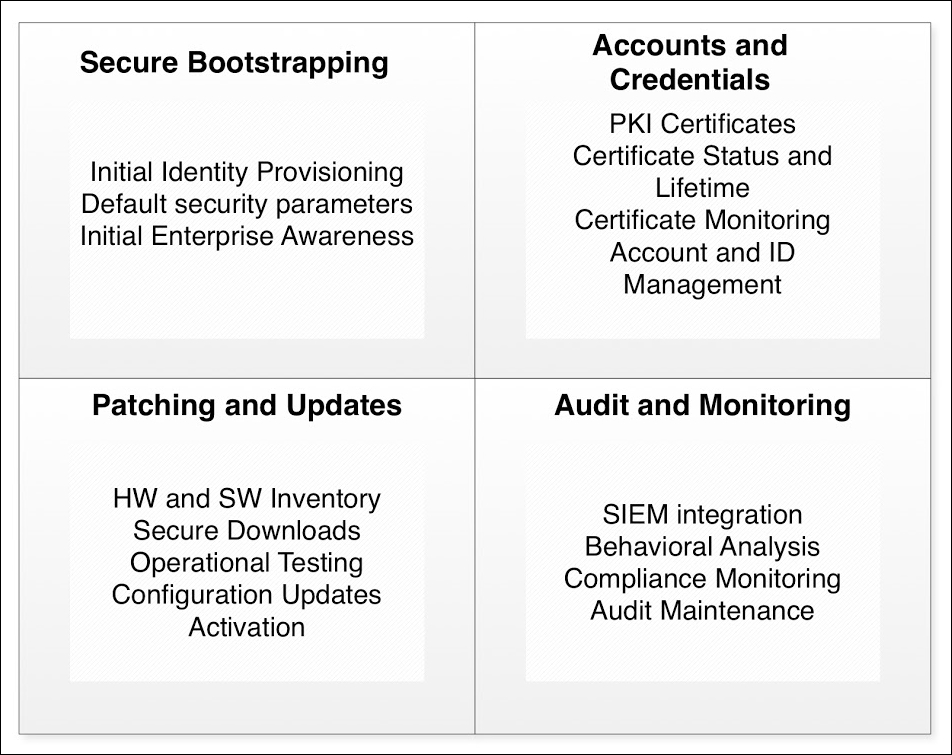Click SIEM integration item
Image resolution: width=952 pixels, height=755 pixels.
(702, 515)
